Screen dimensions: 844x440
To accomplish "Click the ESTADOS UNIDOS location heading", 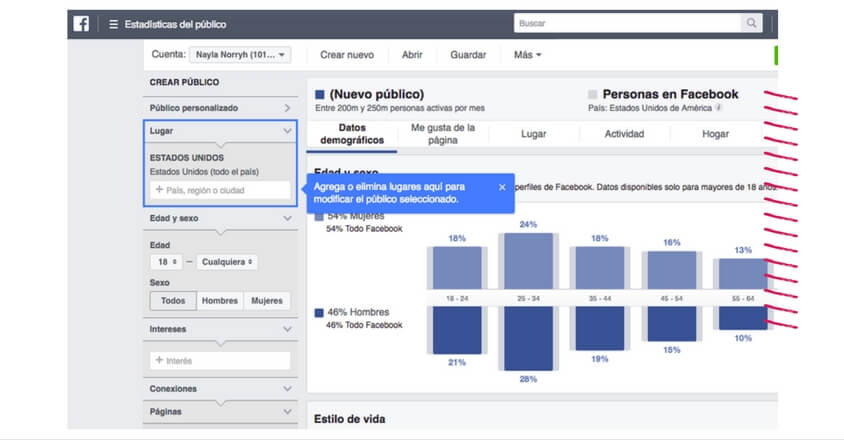I will (x=187, y=158).
